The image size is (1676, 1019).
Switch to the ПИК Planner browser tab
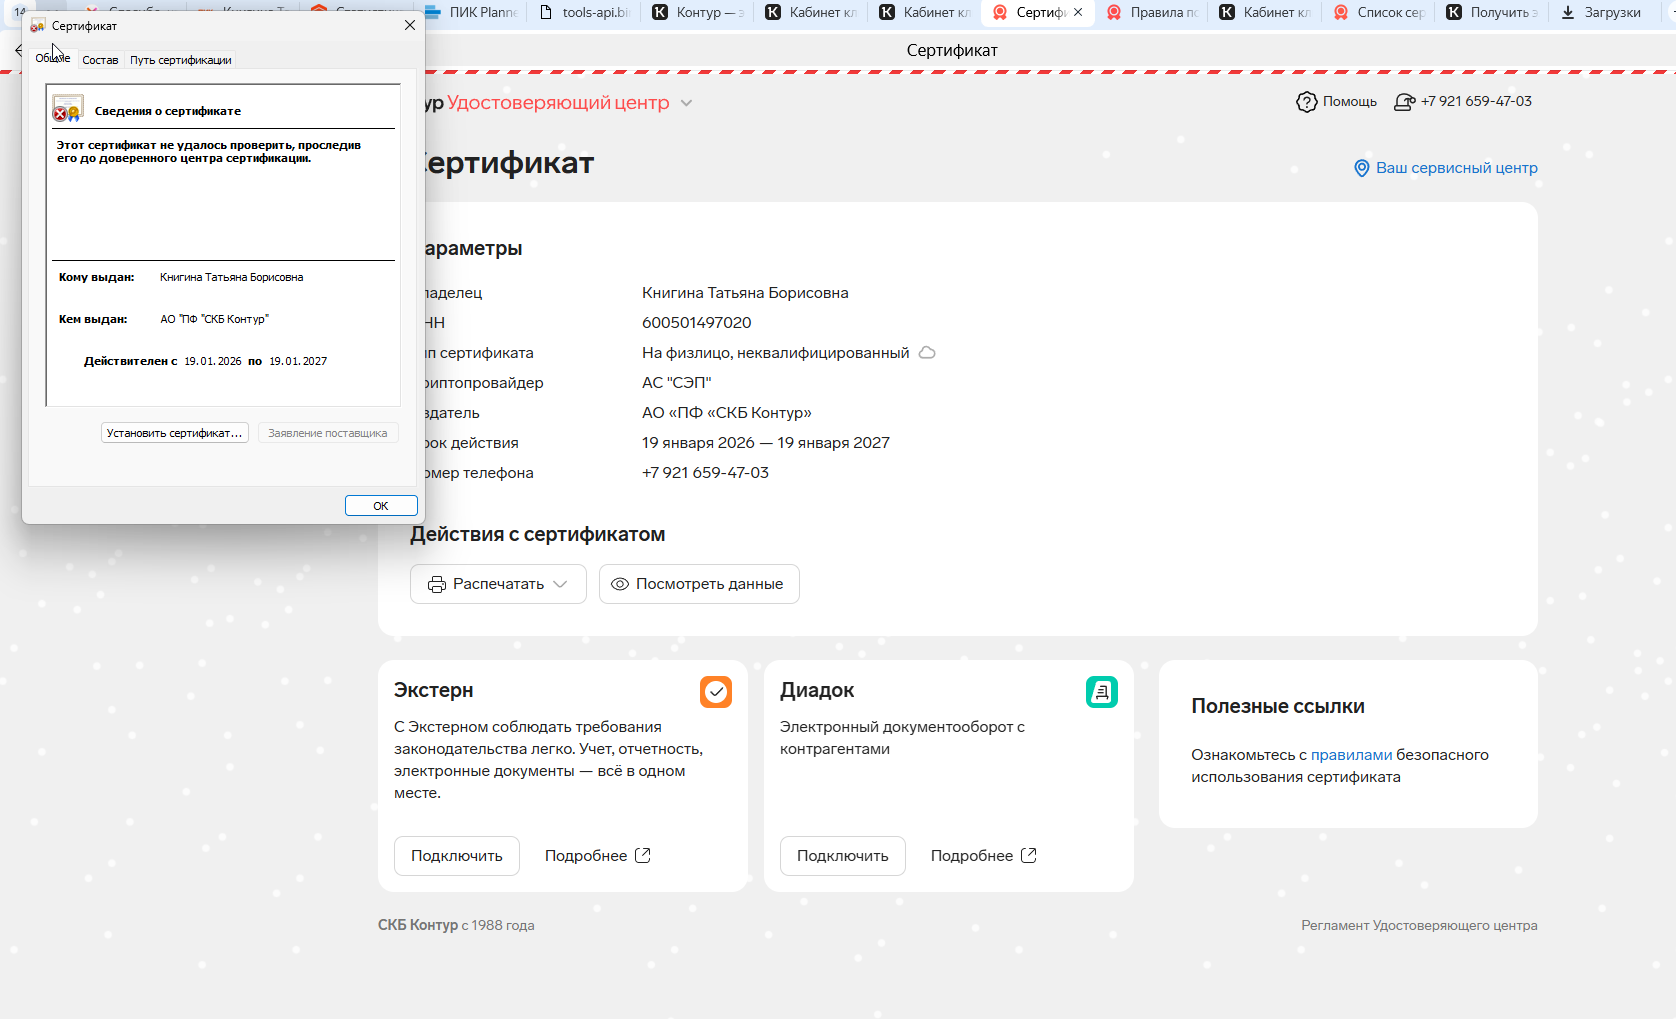471,12
